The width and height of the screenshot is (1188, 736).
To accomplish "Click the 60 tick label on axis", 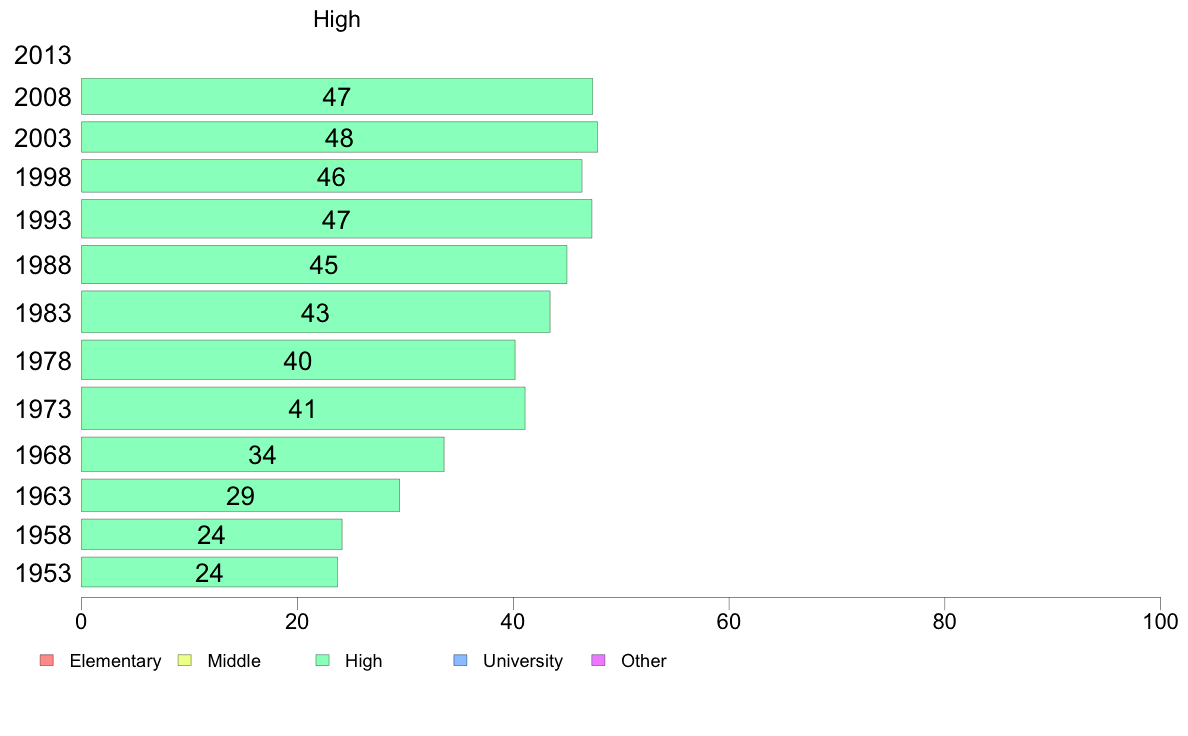I will coord(729,622).
